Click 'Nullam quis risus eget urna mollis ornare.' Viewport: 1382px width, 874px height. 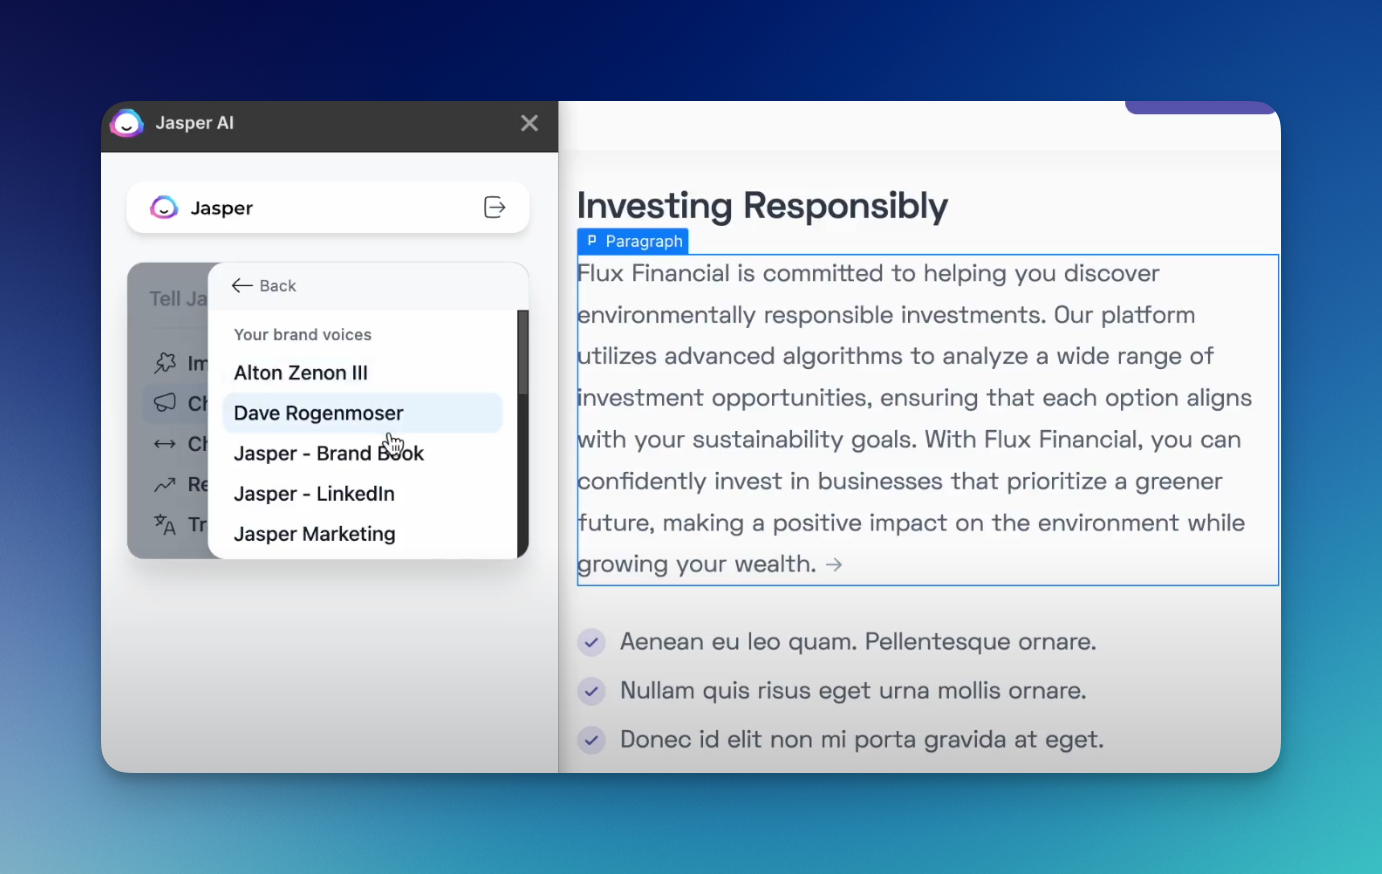pyautogui.click(x=853, y=691)
